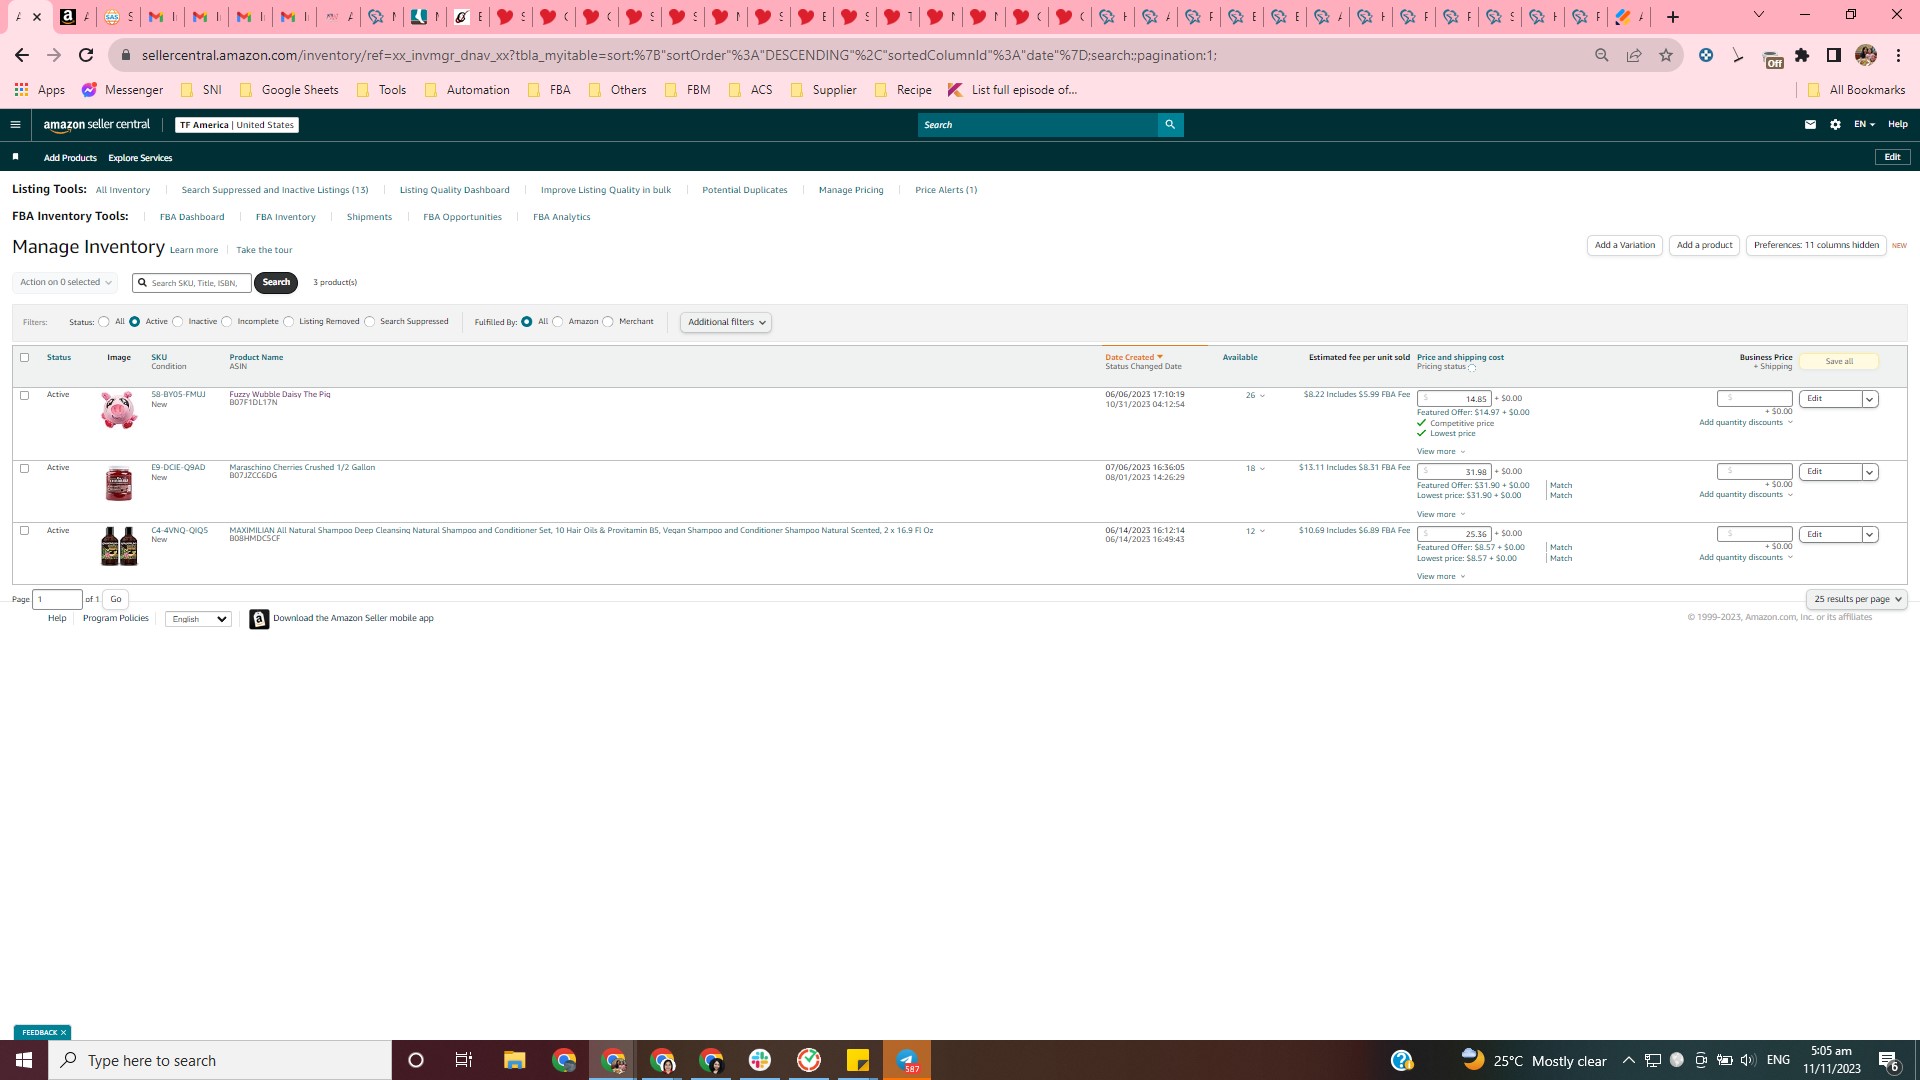1920x1080 pixels.
Task: Click the browser back arrow
Action: coord(22,55)
